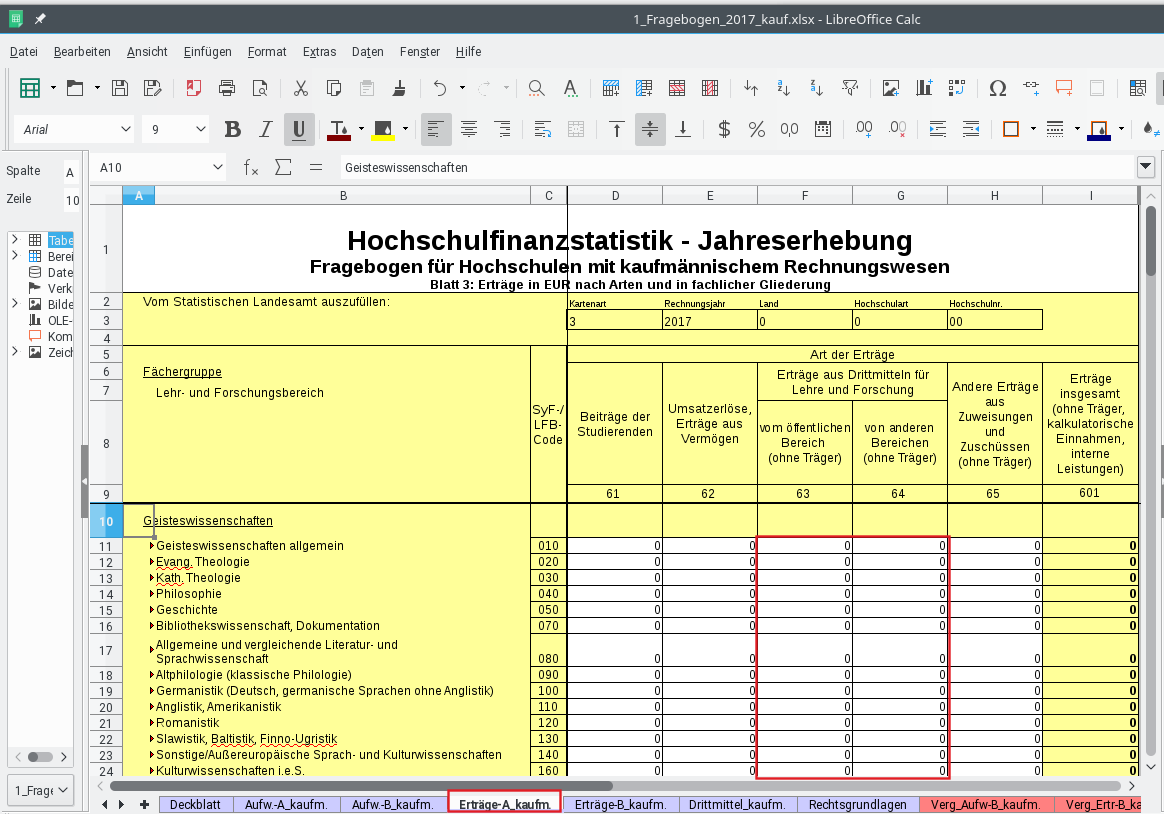Image resolution: width=1164 pixels, height=814 pixels.
Task: Open the Einfügen menu
Action: pos(208,51)
